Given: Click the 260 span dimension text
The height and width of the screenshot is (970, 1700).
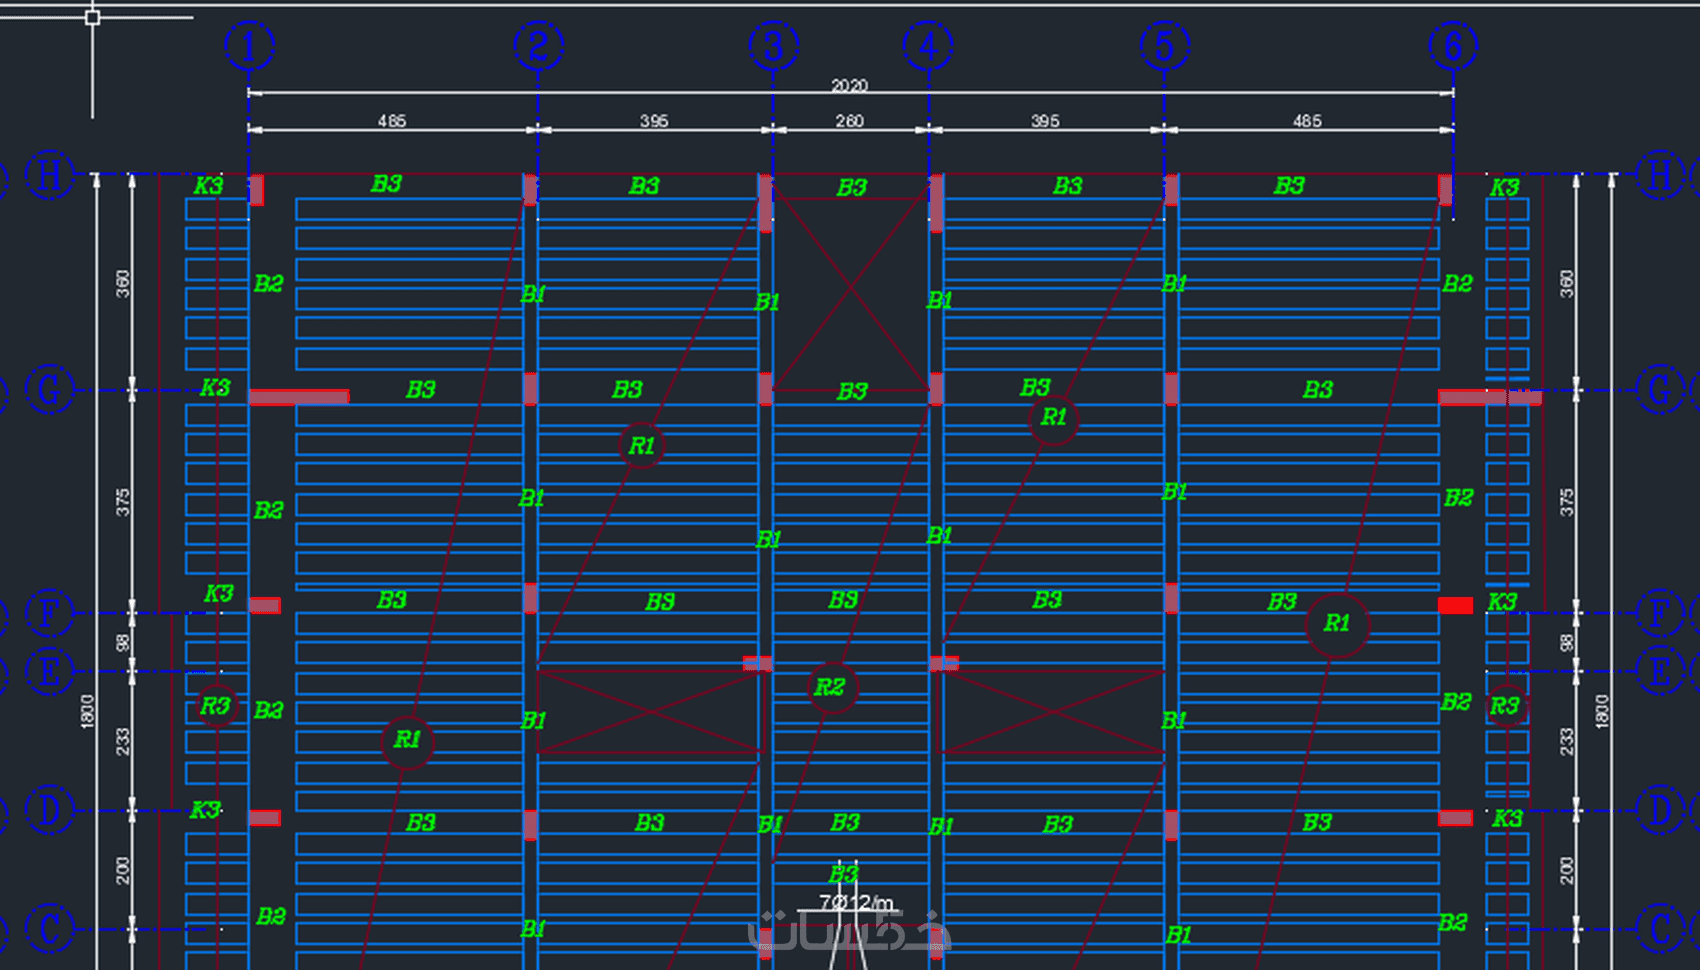Looking at the screenshot, I should (850, 121).
